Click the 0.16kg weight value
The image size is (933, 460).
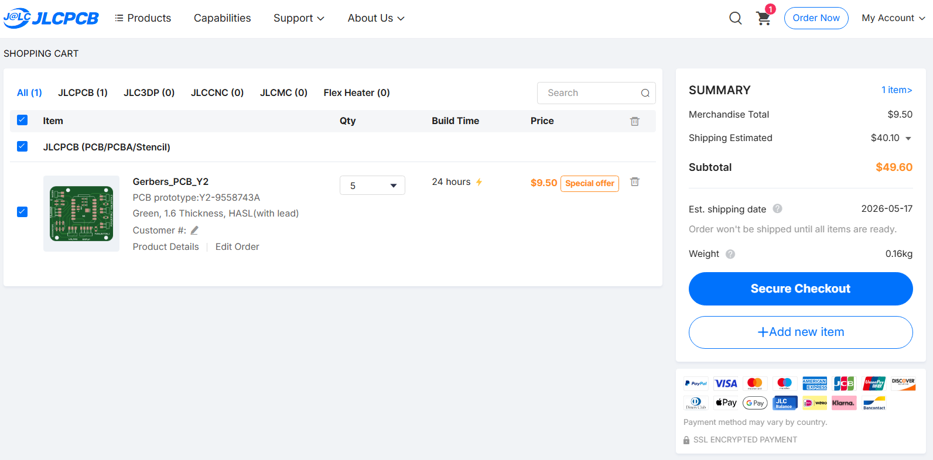[898, 254]
